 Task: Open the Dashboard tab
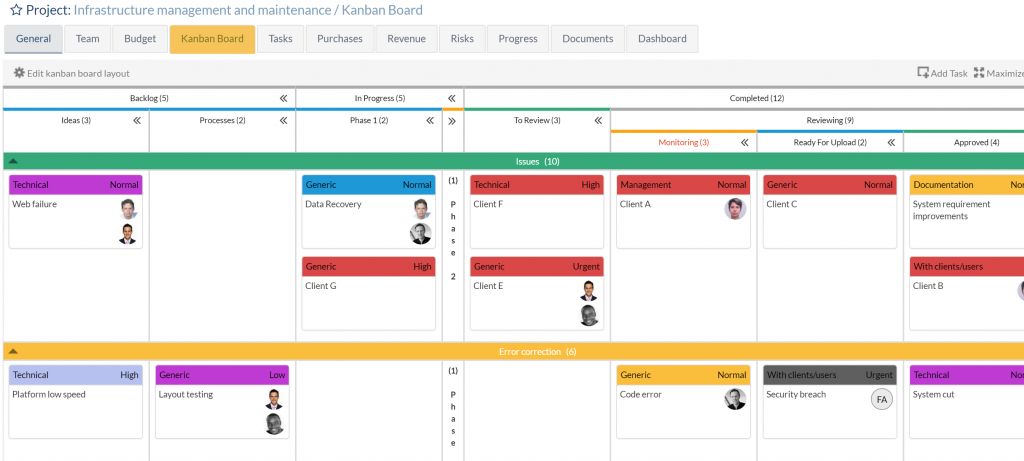[x=662, y=39]
